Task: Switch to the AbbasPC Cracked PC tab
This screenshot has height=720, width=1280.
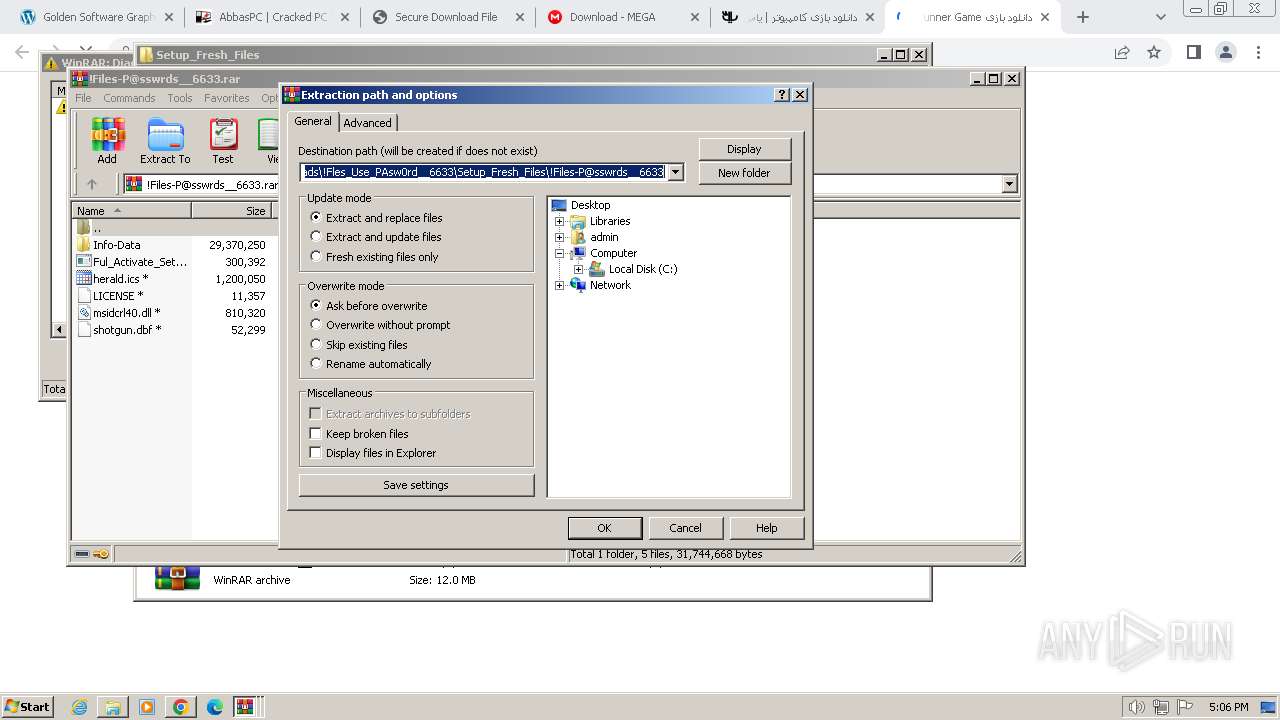Action: pos(273,17)
